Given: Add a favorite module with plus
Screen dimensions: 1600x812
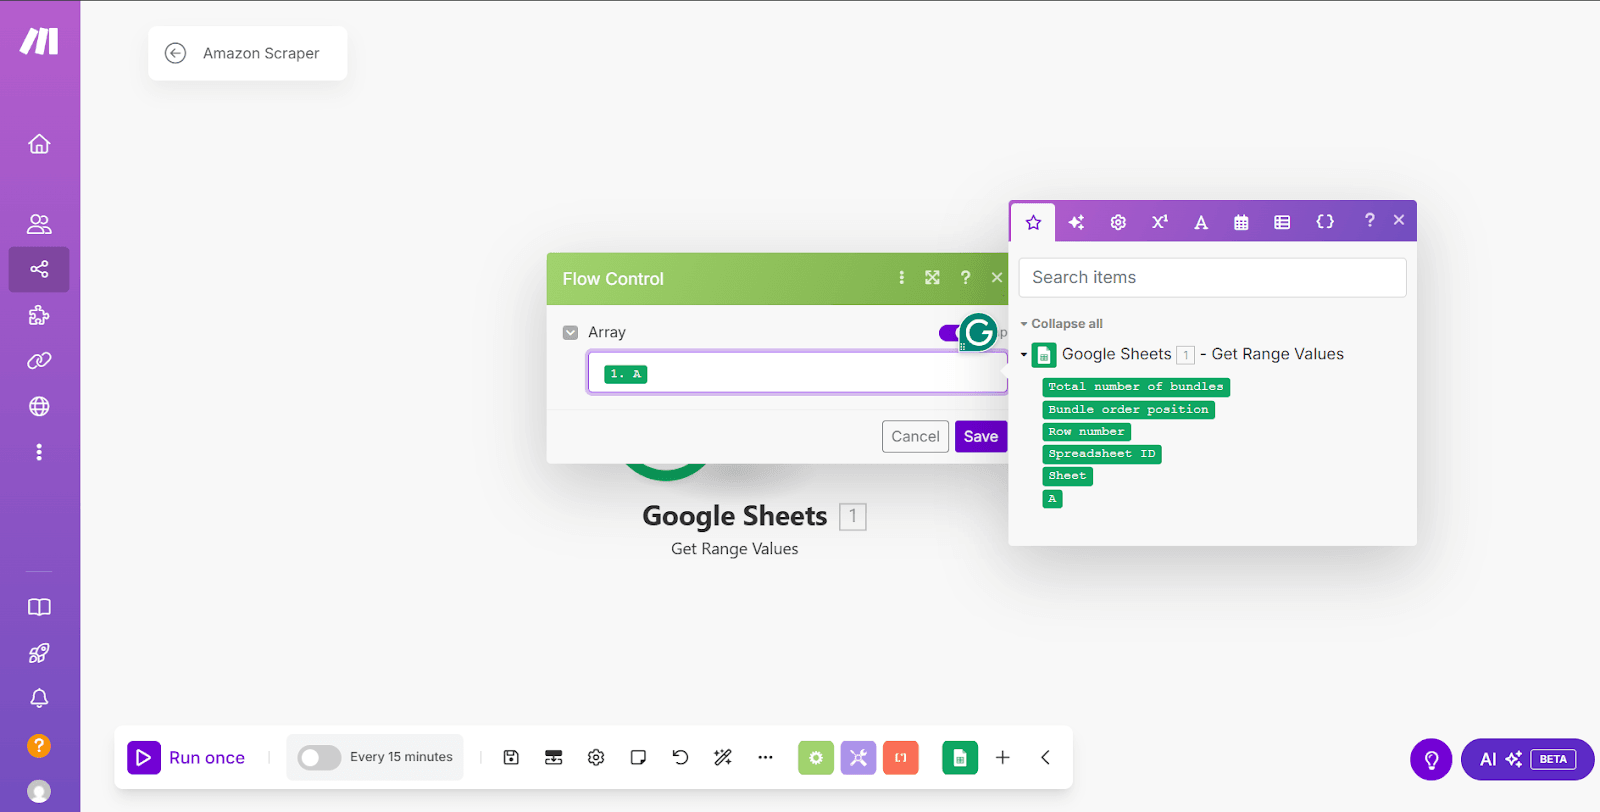Looking at the screenshot, I should (x=1002, y=757).
